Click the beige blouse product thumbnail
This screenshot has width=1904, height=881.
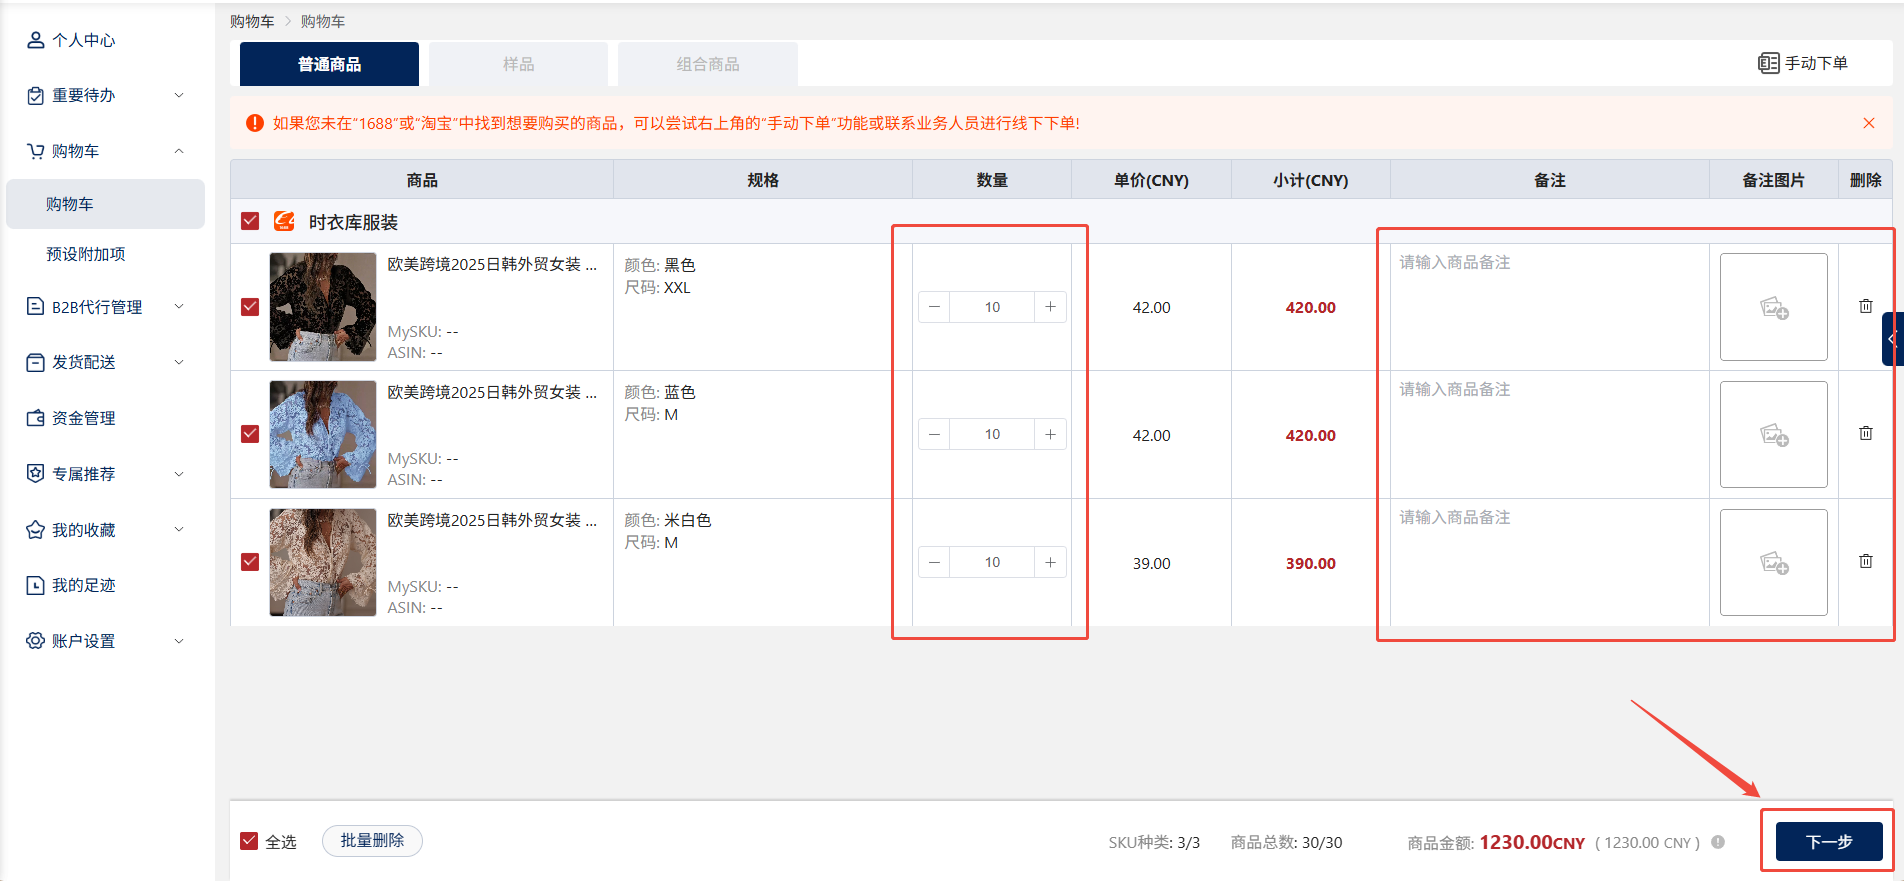pos(323,562)
